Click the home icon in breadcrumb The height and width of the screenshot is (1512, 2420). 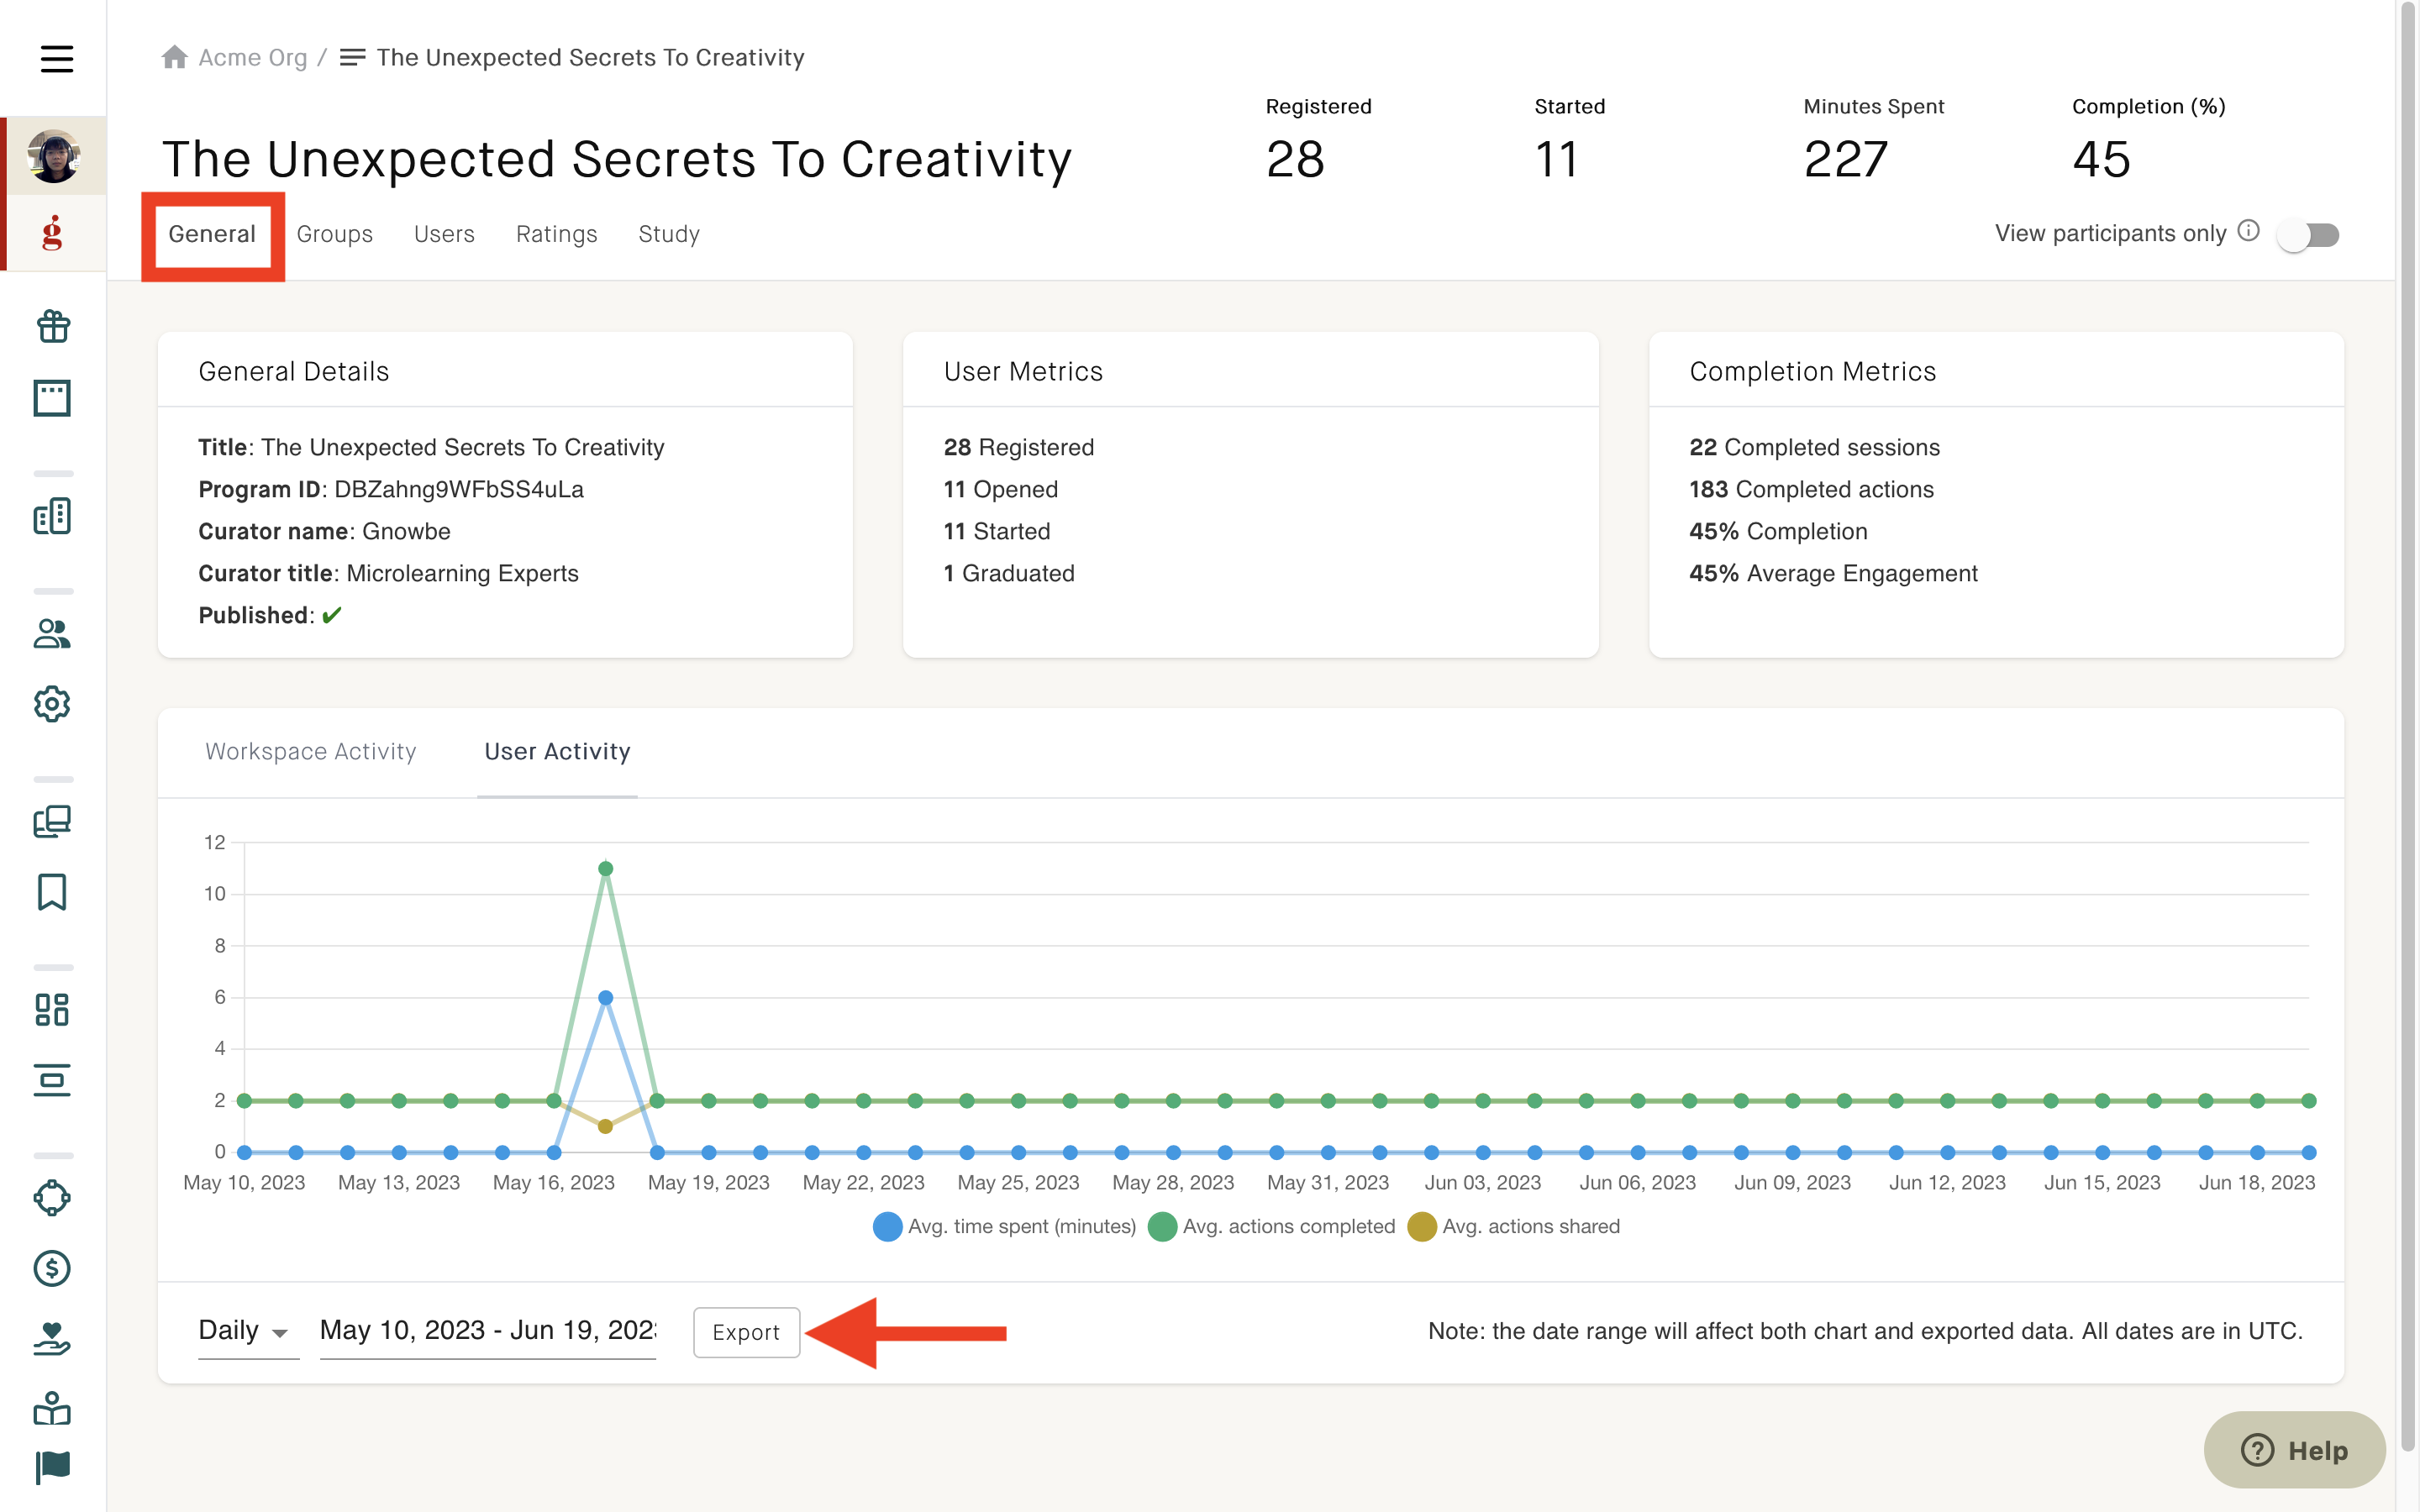coord(175,58)
